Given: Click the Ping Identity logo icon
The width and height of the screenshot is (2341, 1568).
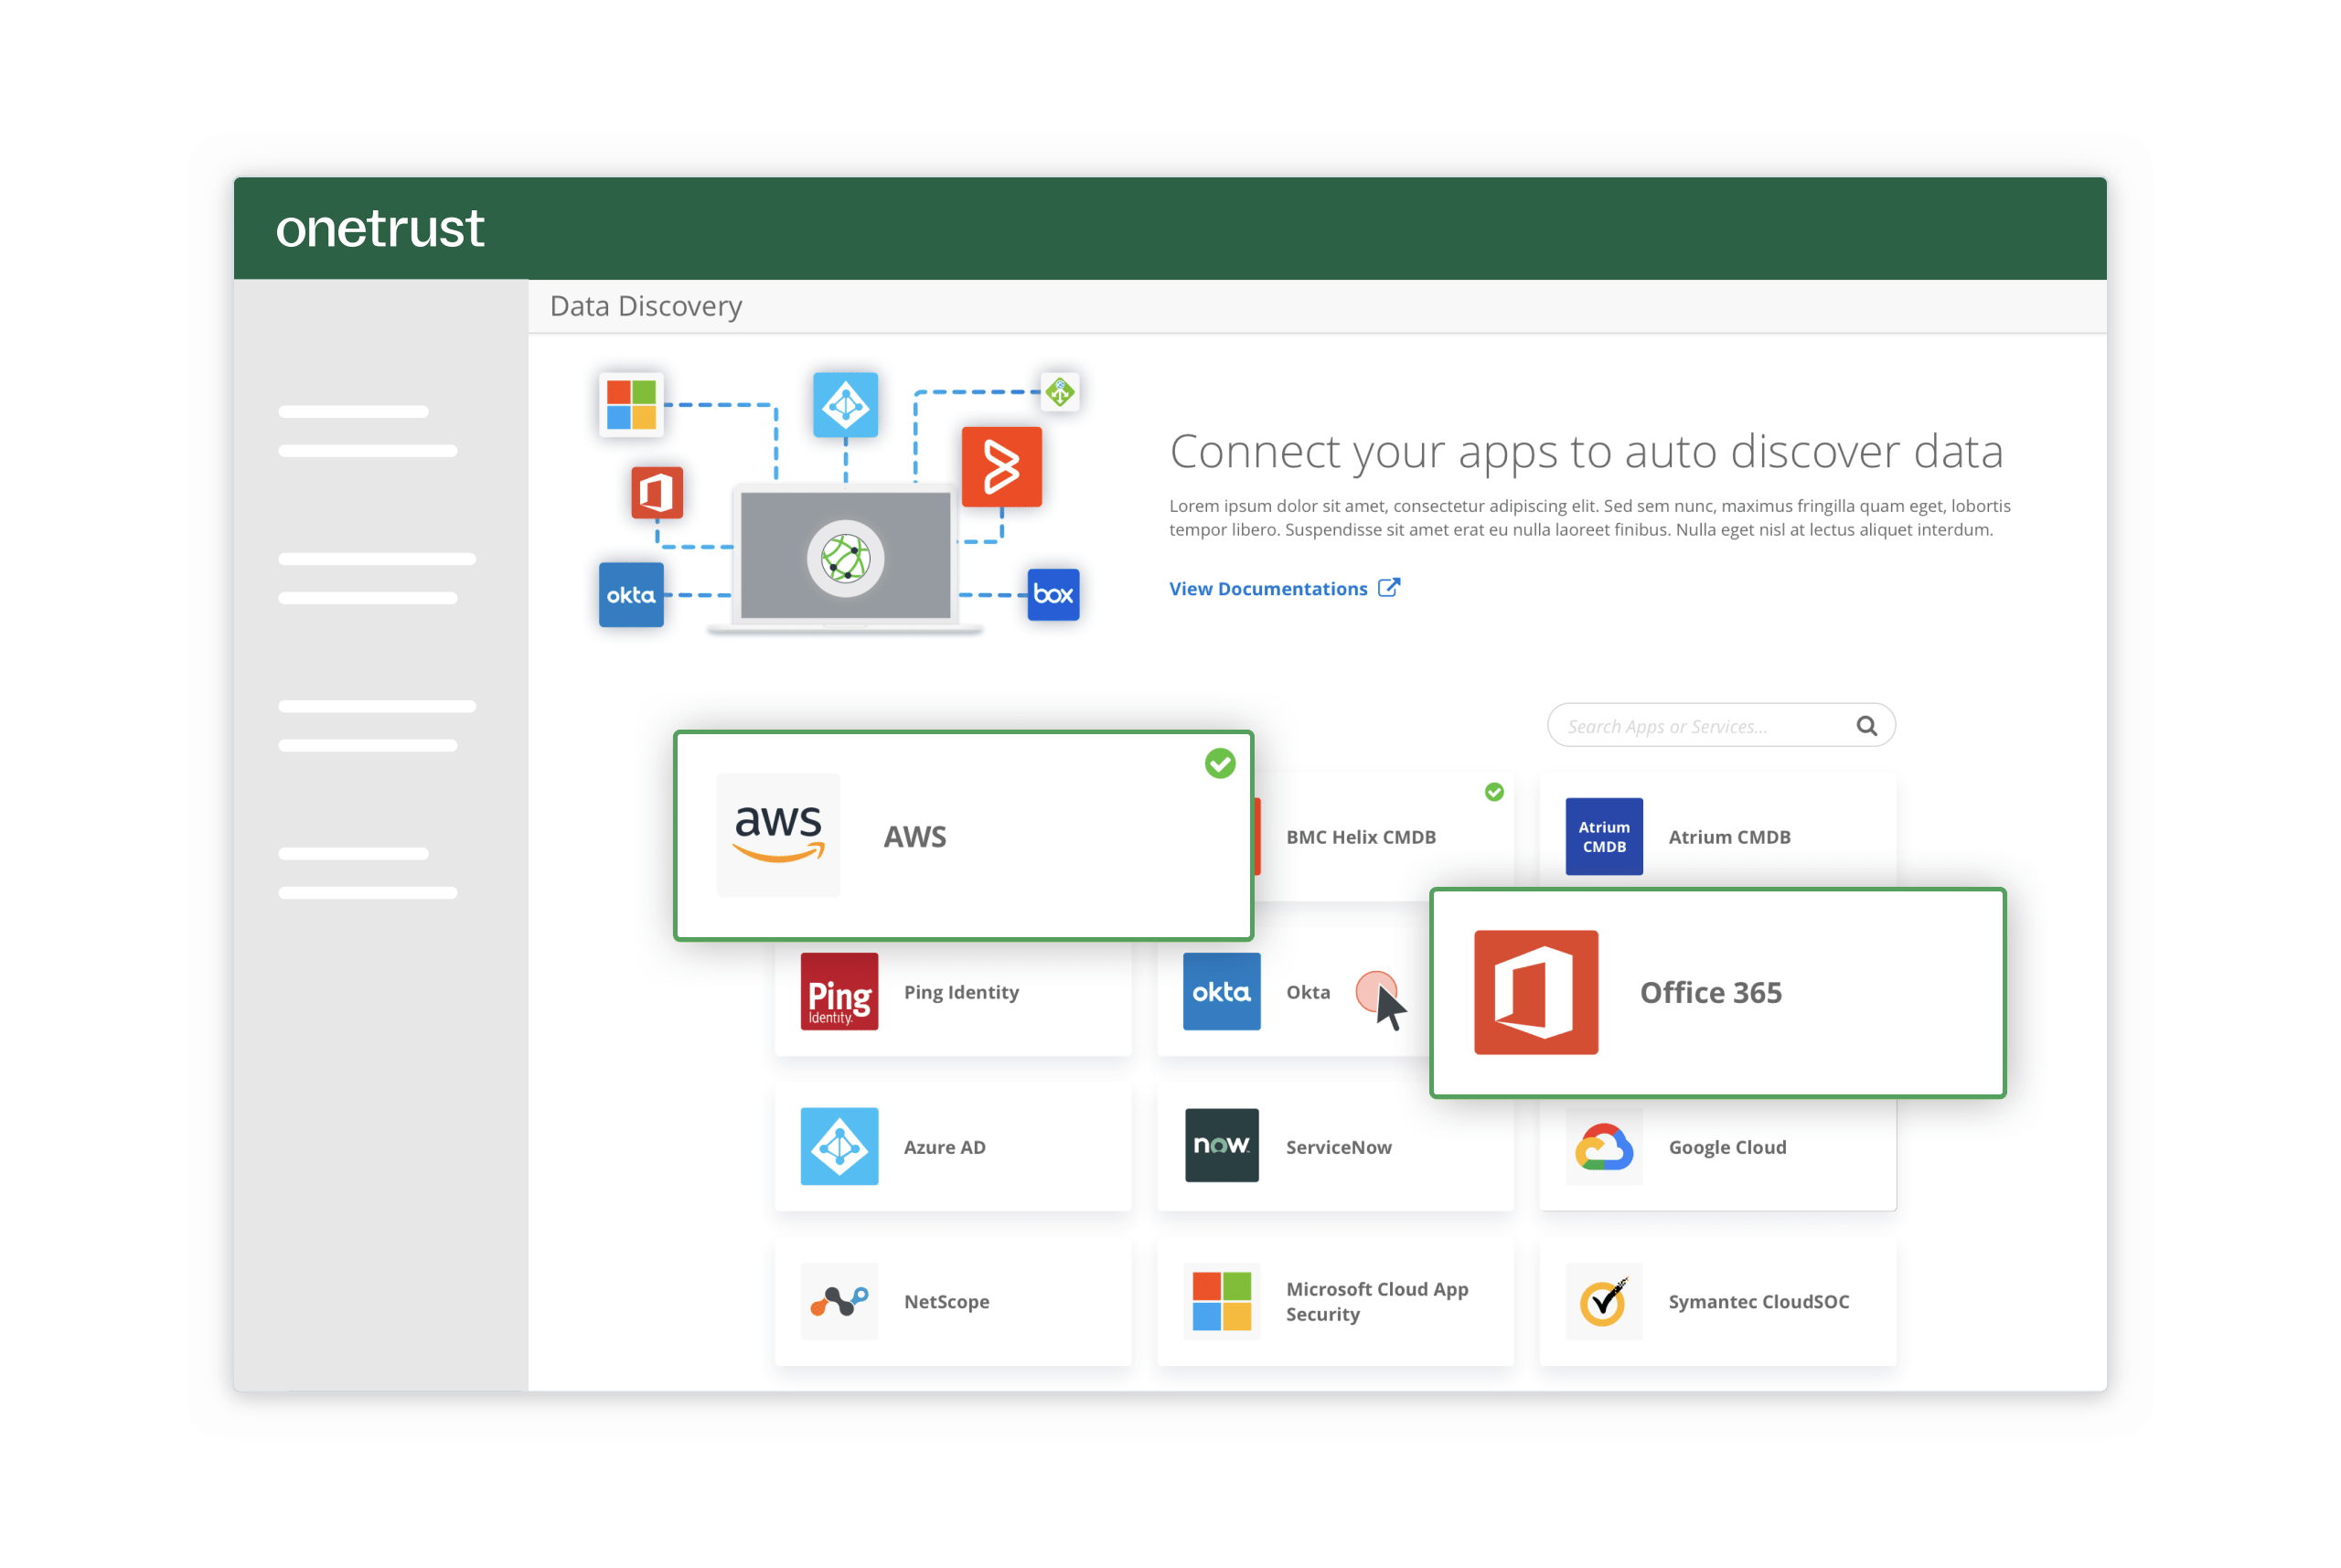Looking at the screenshot, I should click(839, 991).
